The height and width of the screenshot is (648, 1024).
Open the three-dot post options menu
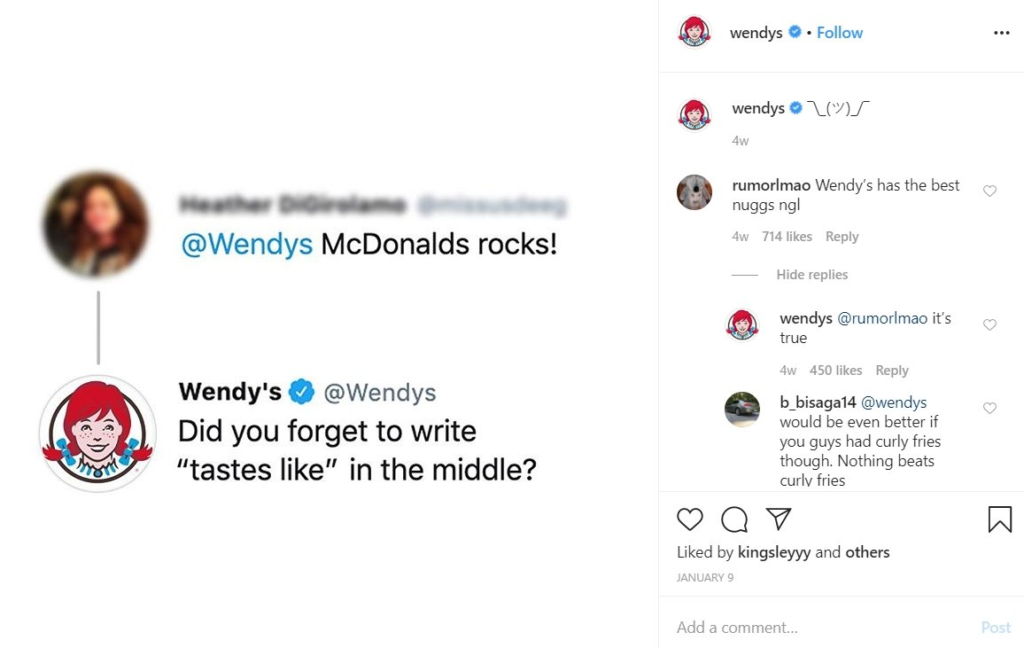(x=1002, y=33)
